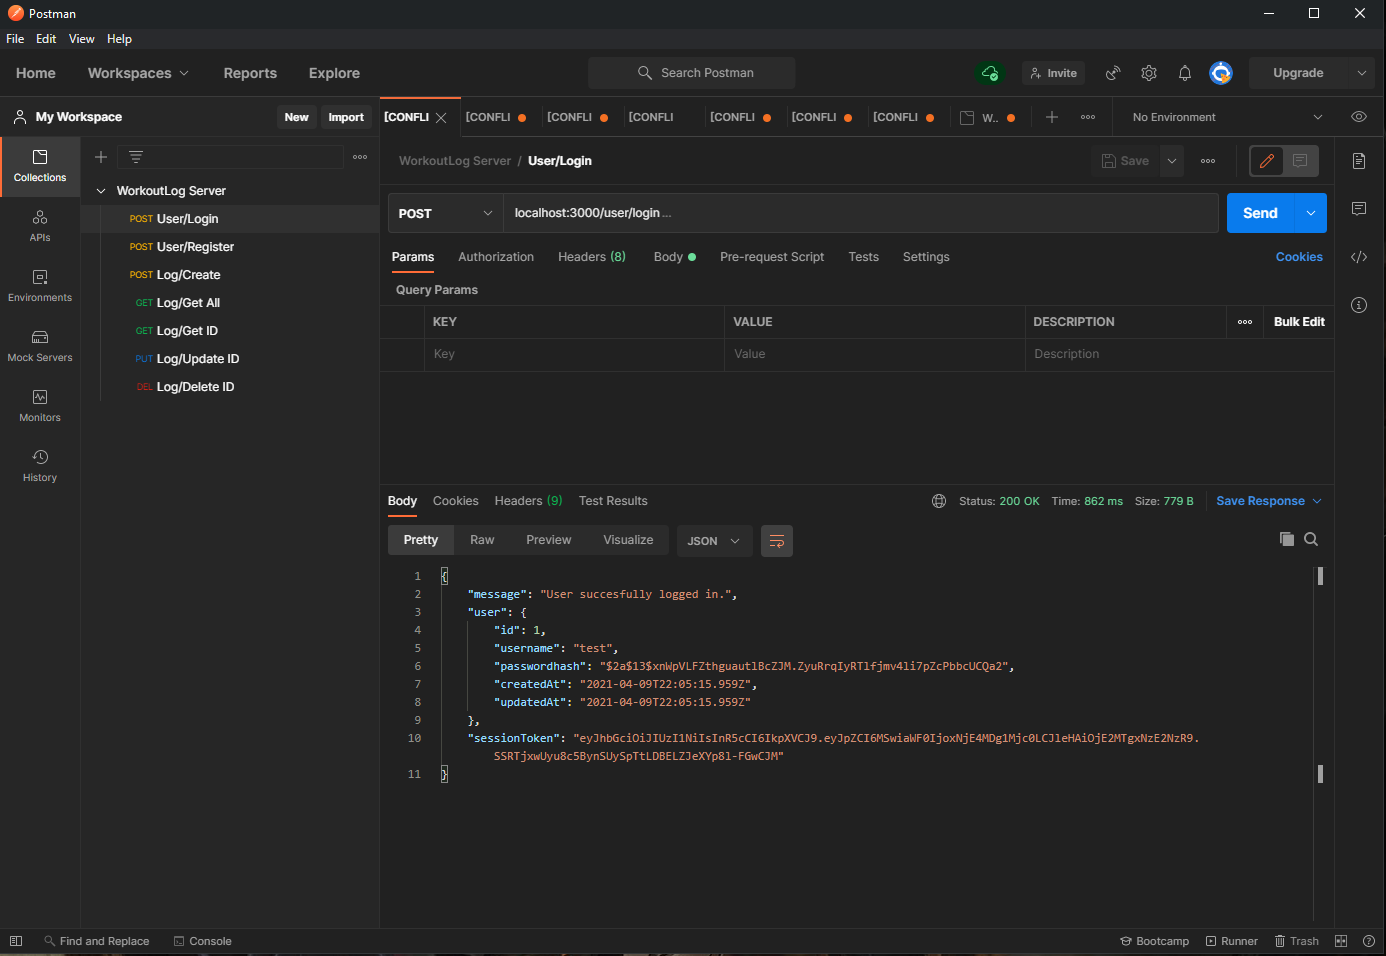Click the New button
Viewport: 1386px width, 956px height.
tap(297, 117)
